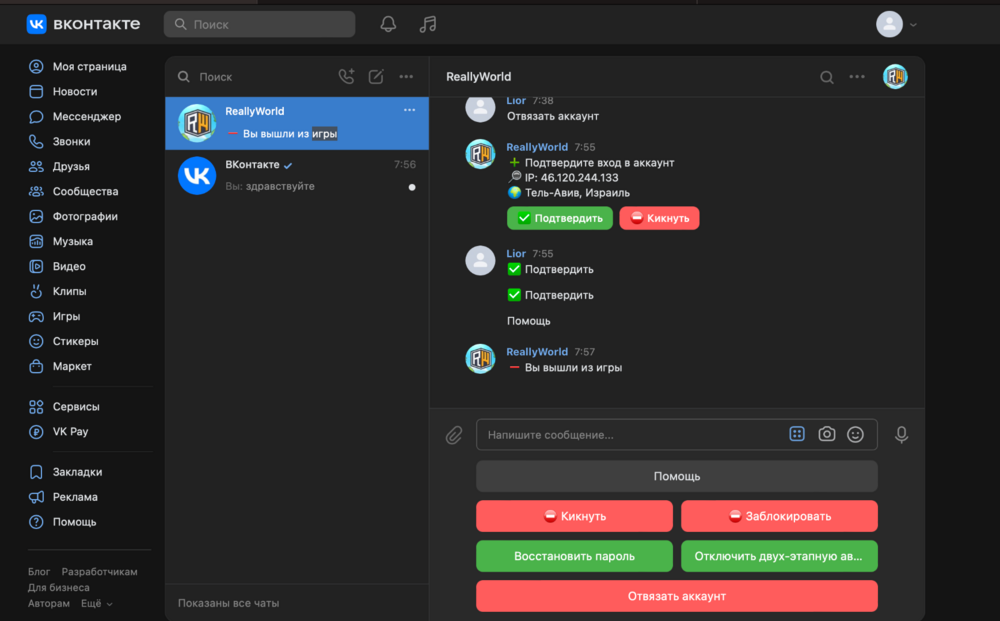Click the Музыка sidebar icon

pos(36,241)
